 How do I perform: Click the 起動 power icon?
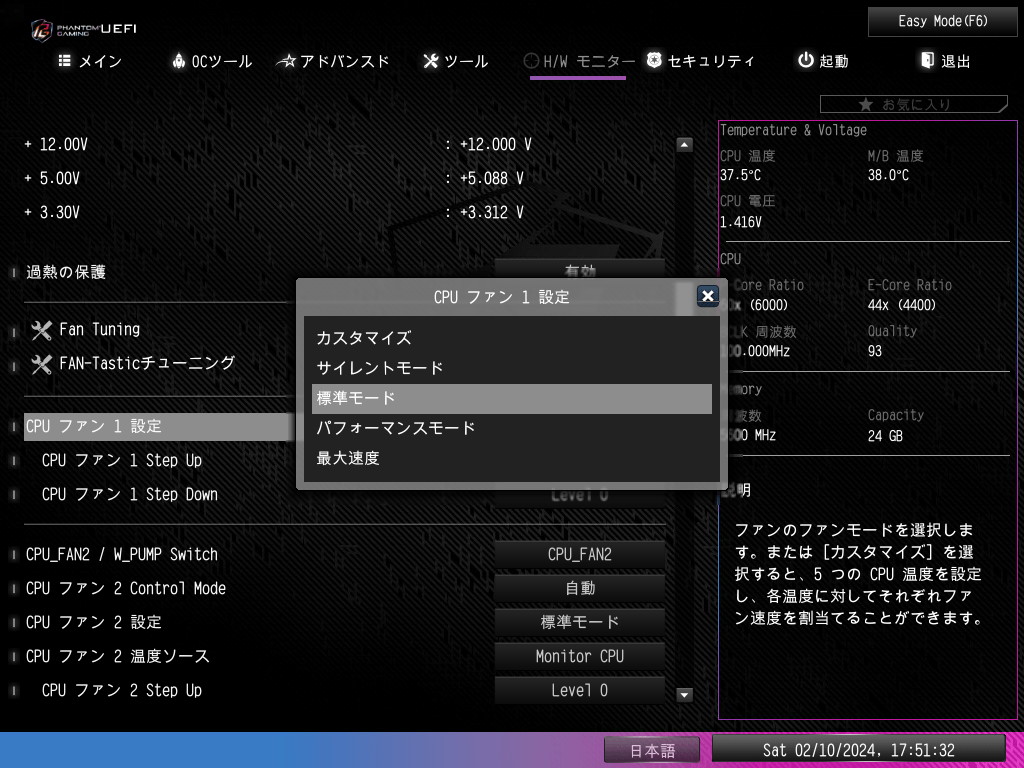coord(806,60)
